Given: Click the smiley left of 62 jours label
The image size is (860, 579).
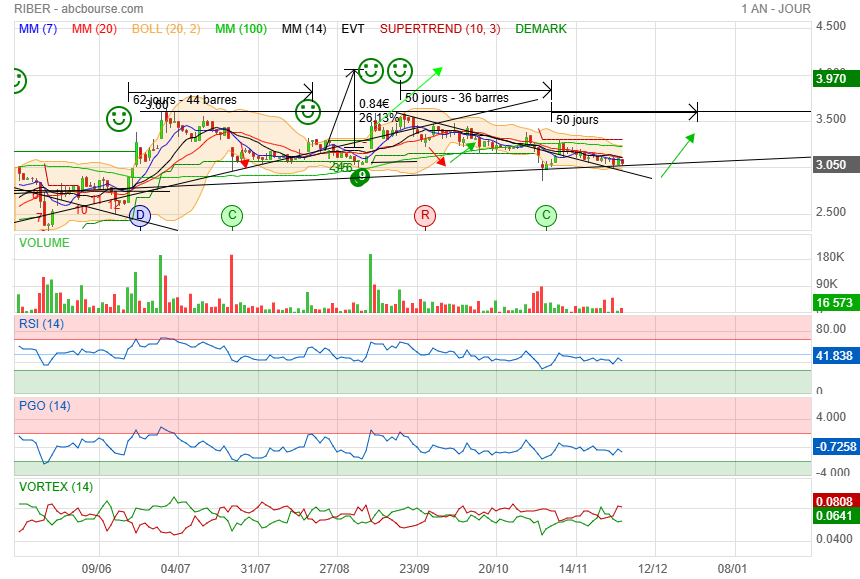Looking at the screenshot, I should point(119,119).
